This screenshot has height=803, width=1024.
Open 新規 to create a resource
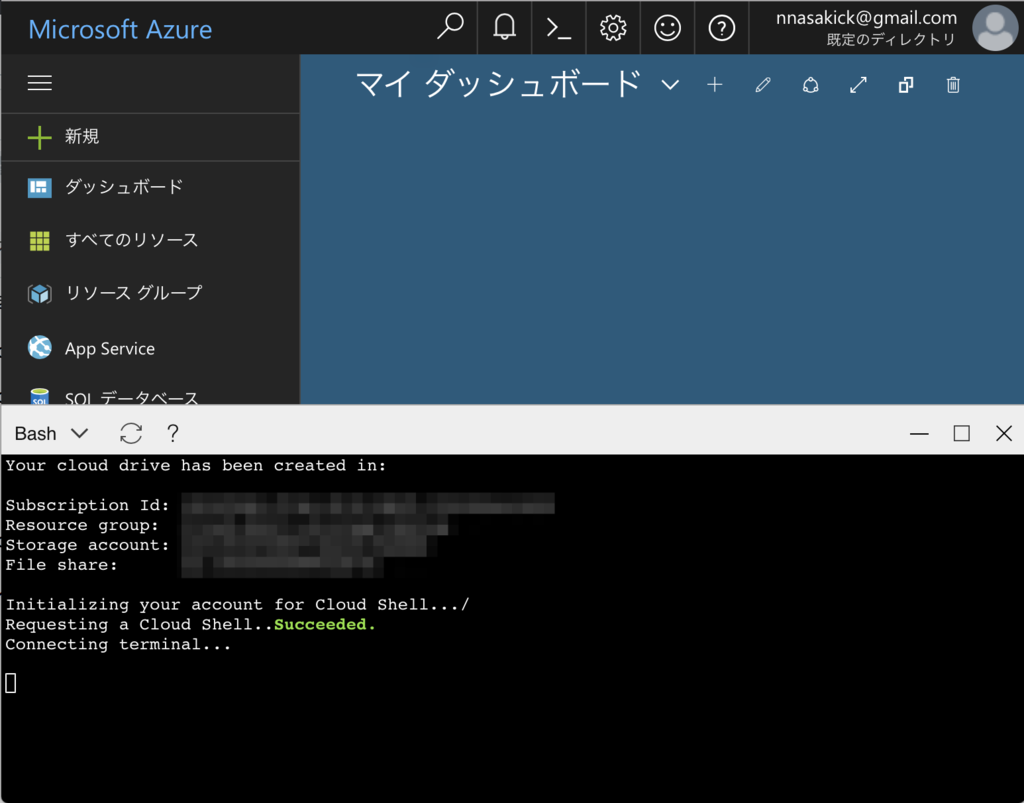point(150,137)
